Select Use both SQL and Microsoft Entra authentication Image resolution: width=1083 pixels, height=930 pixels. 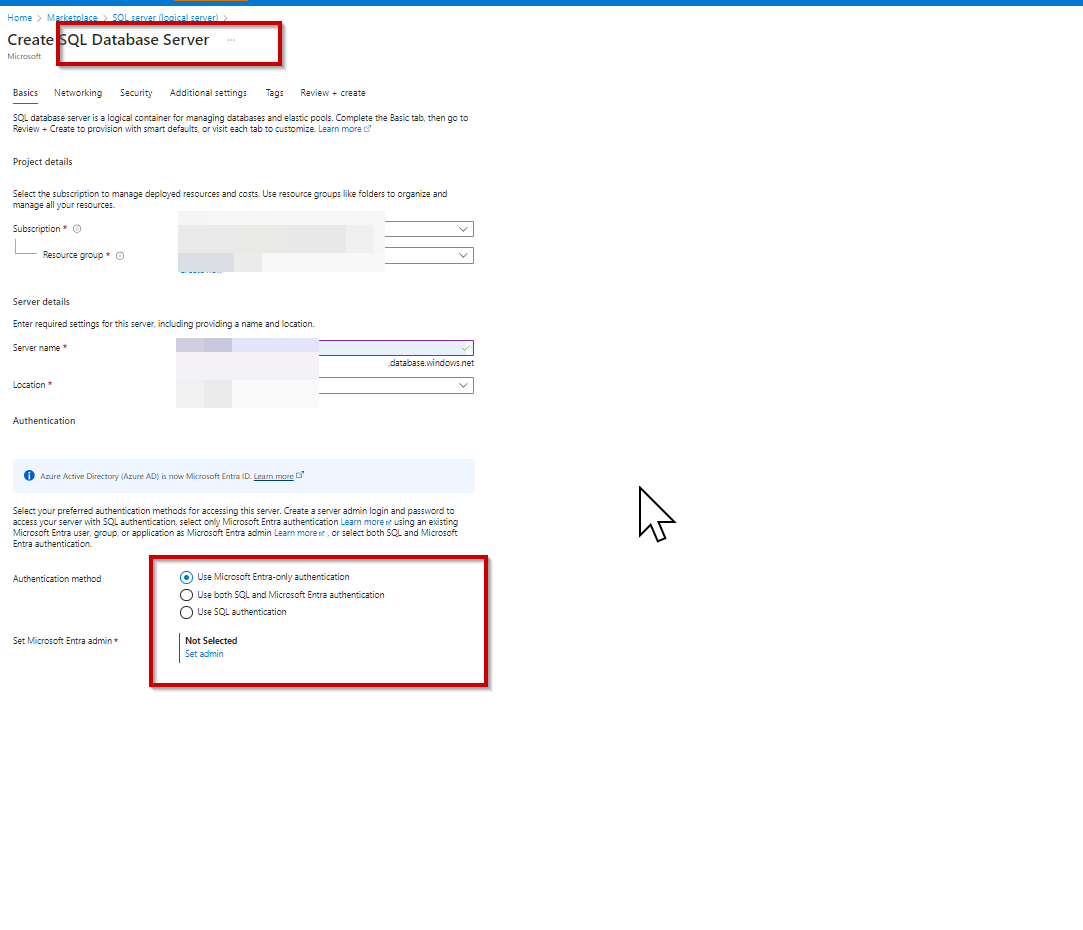(x=186, y=595)
